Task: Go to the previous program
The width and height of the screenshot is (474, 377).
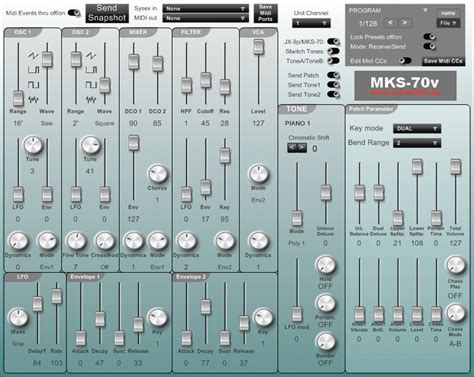Action: point(390,23)
